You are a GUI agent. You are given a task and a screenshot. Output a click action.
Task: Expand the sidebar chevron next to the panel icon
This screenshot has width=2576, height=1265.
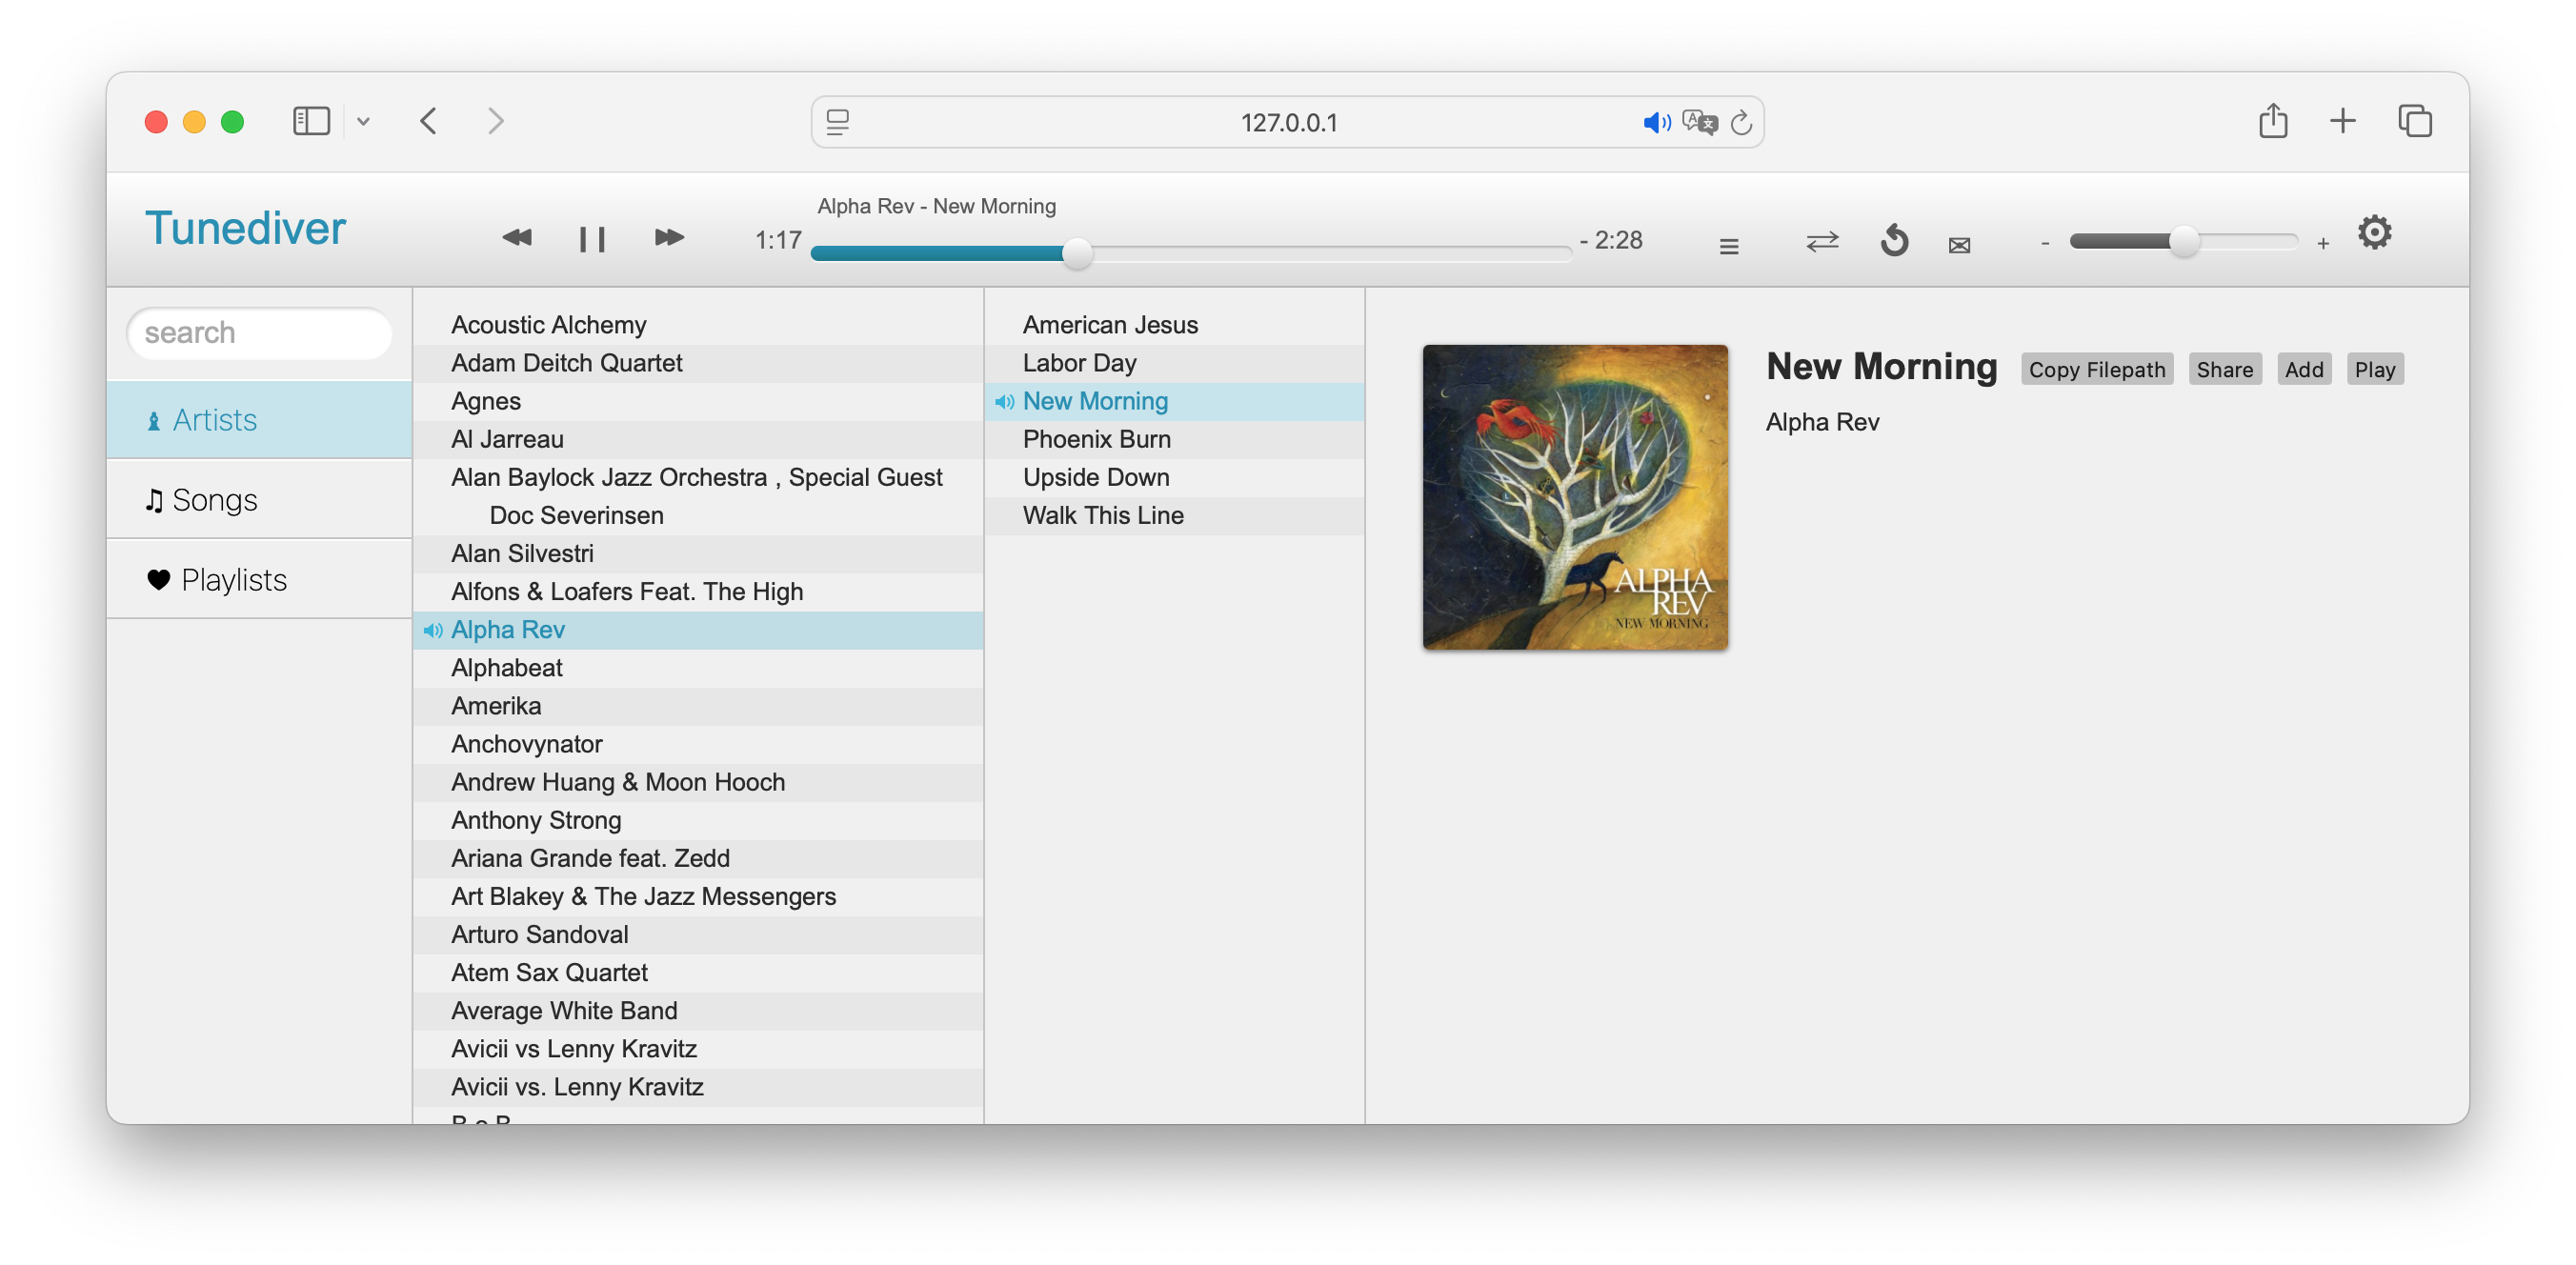click(364, 121)
